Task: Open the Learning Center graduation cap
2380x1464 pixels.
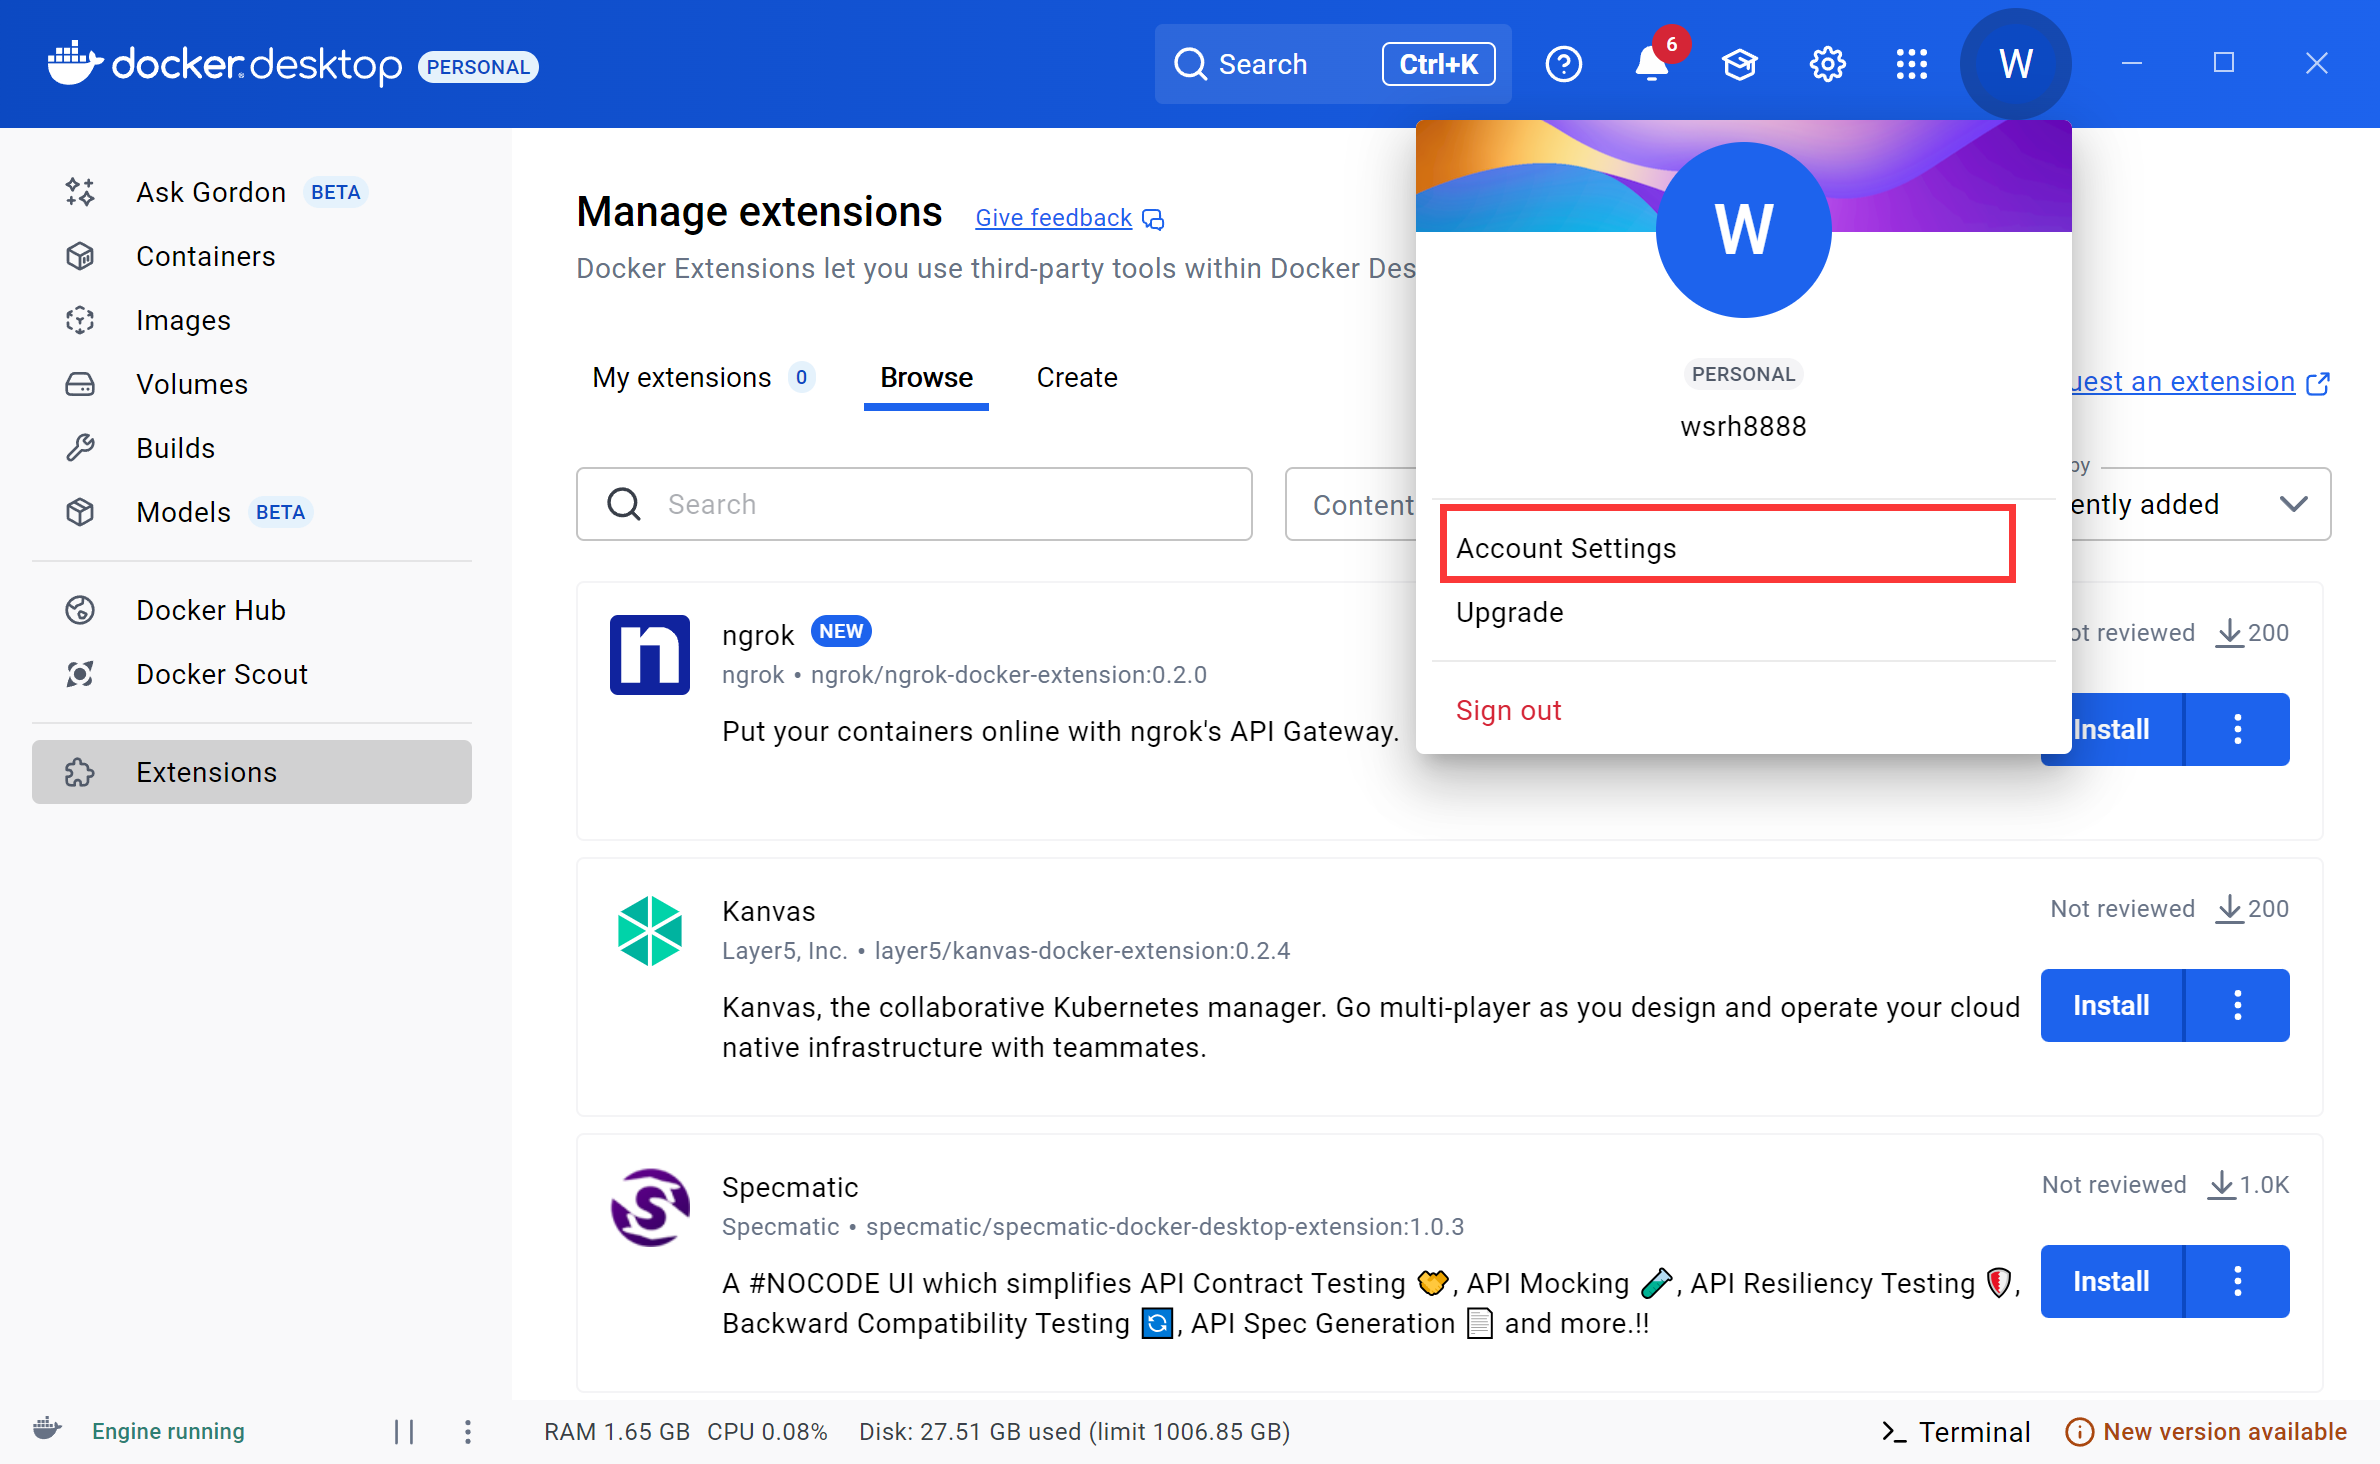Action: tap(1740, 63)
